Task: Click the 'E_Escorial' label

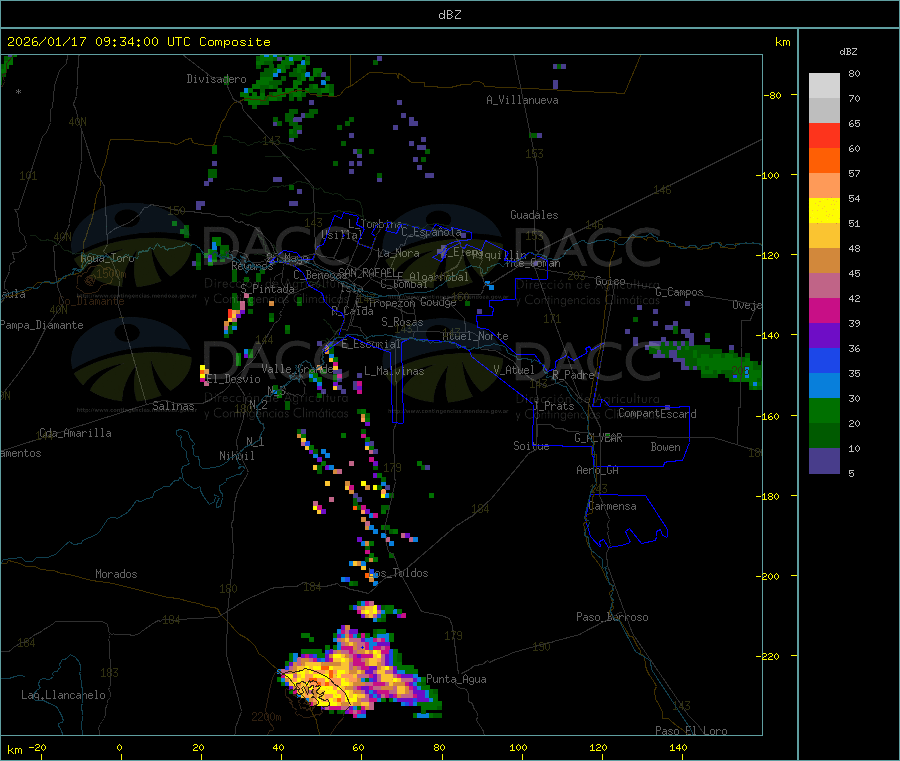Action: pos(371,344)
